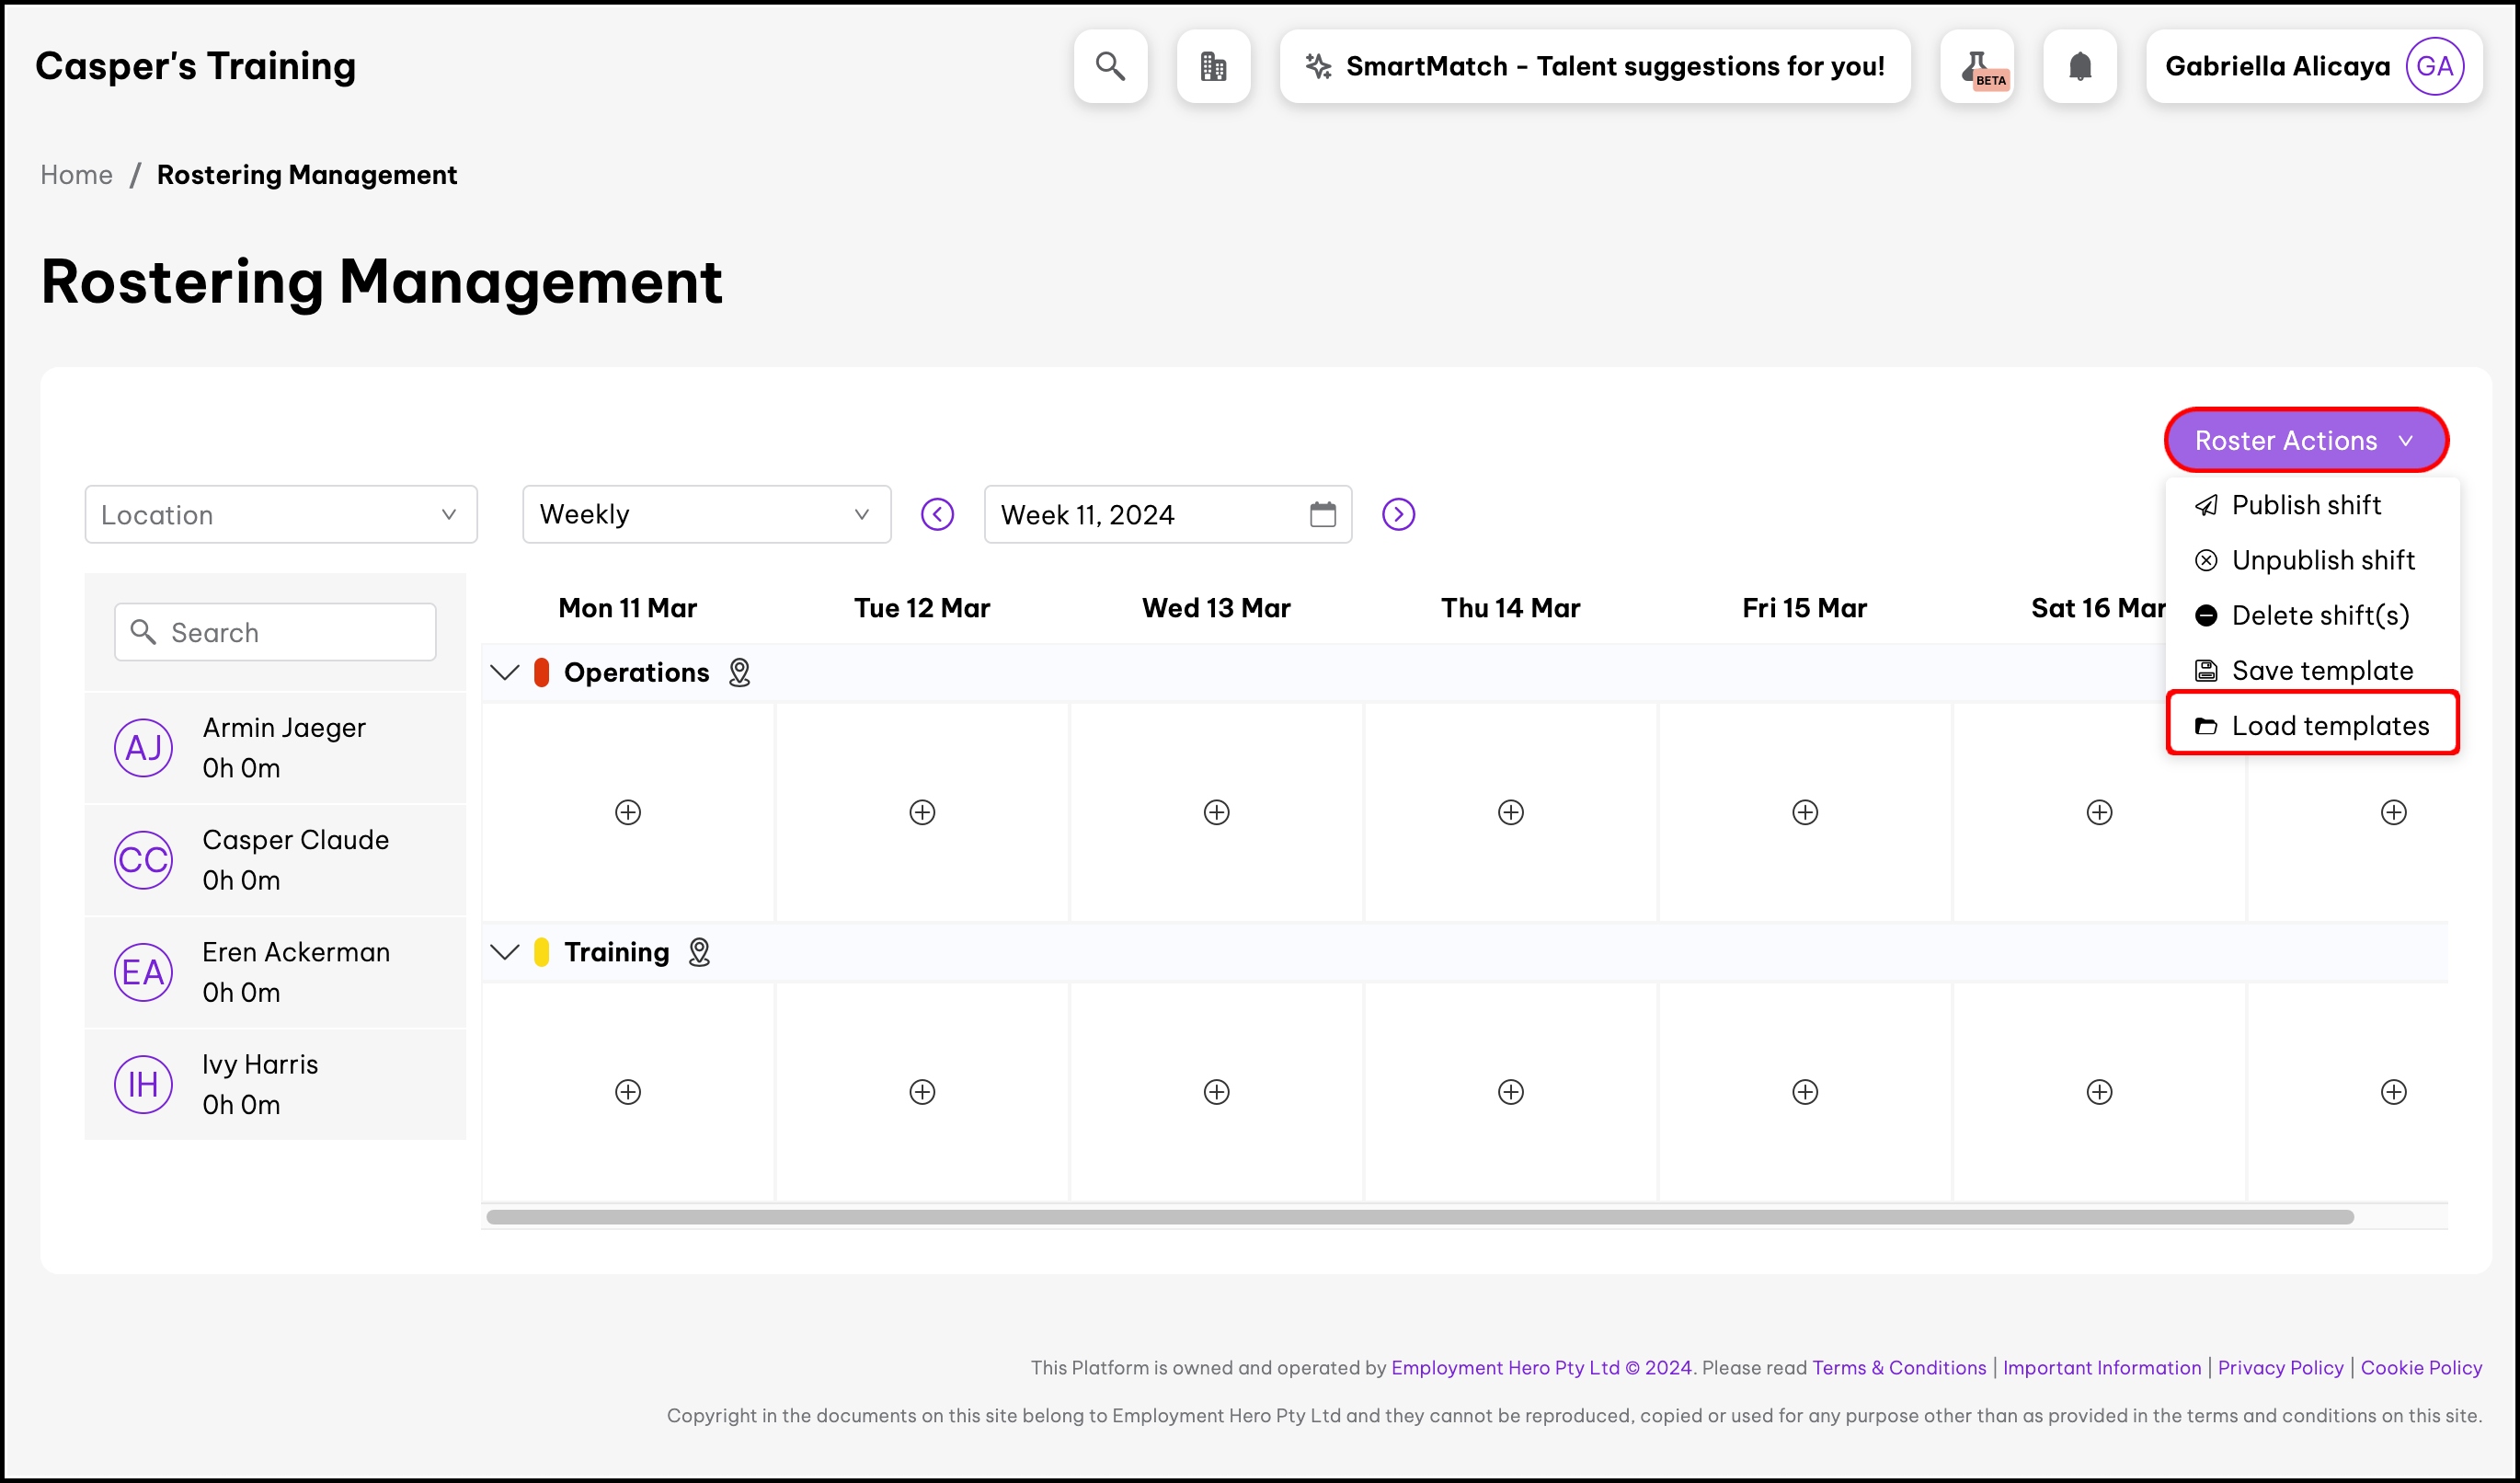Open the Weekly view dropdown
Image resolution: width=2520 pixels, height=1483 pixels.
coord(706,514)
